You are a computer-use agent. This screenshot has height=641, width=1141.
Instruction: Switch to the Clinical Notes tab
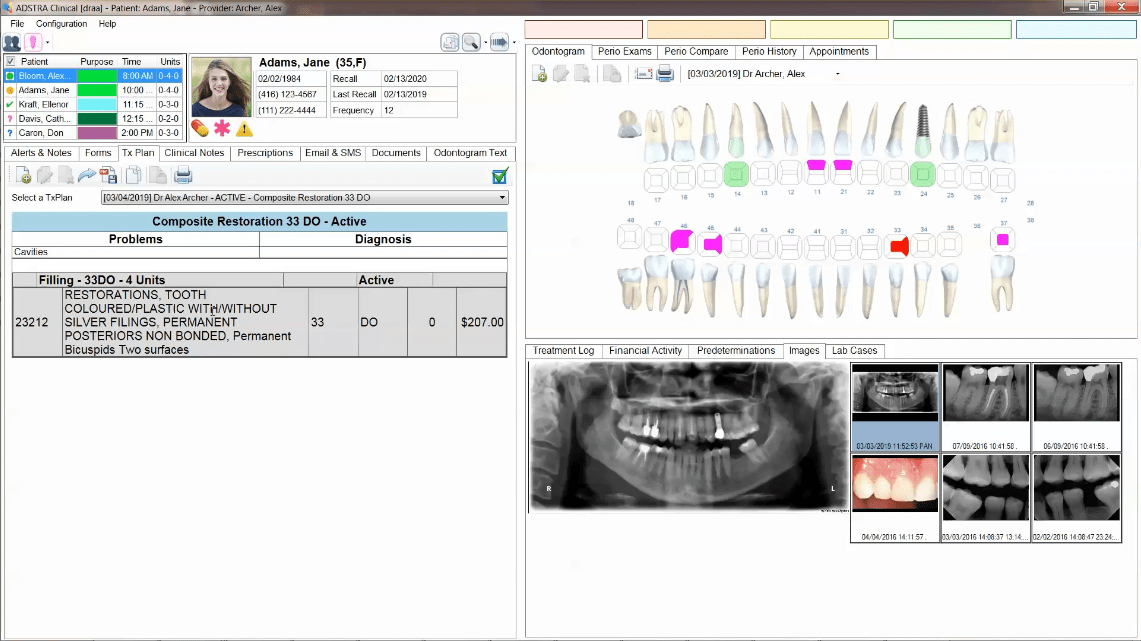194,153
